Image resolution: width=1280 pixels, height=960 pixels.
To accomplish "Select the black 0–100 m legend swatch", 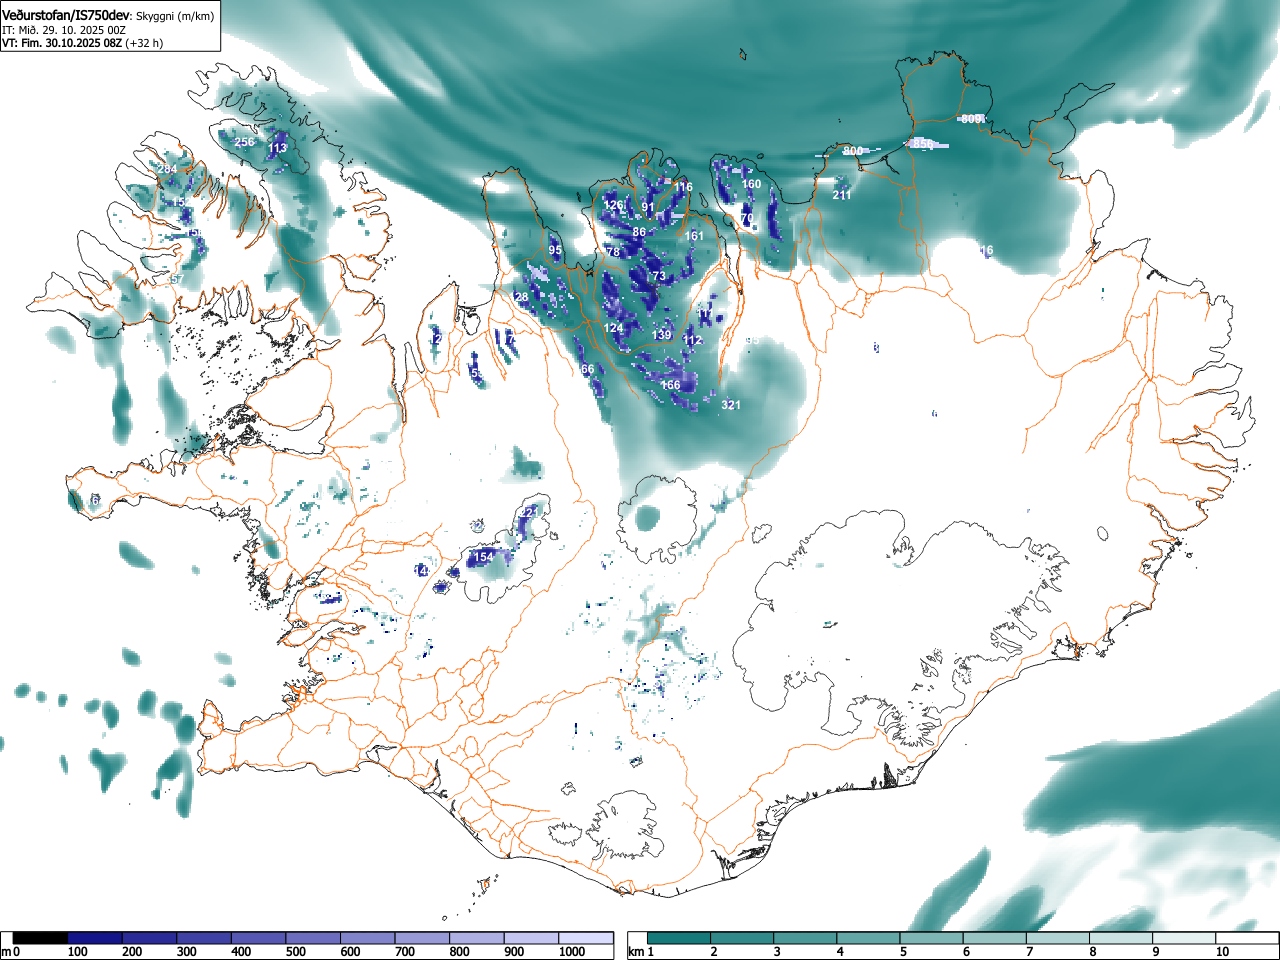I will click(41, 938).
